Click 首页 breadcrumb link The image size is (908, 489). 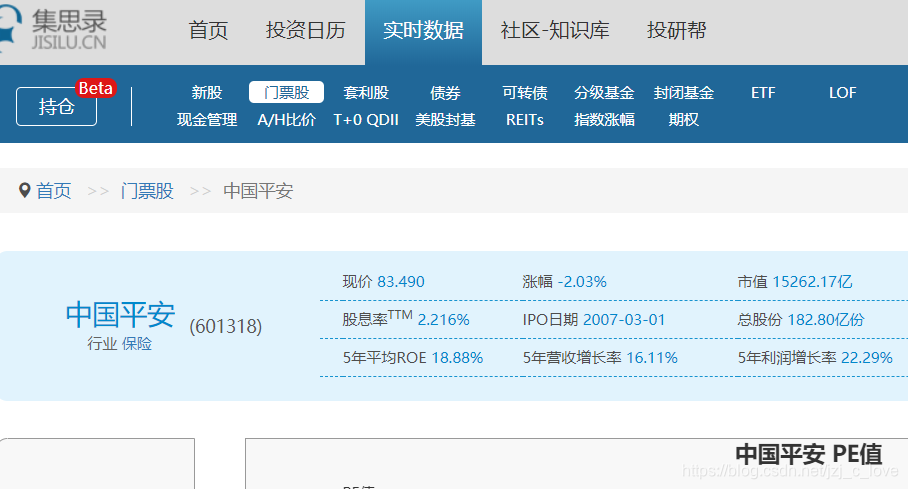(x=53, y=191)
